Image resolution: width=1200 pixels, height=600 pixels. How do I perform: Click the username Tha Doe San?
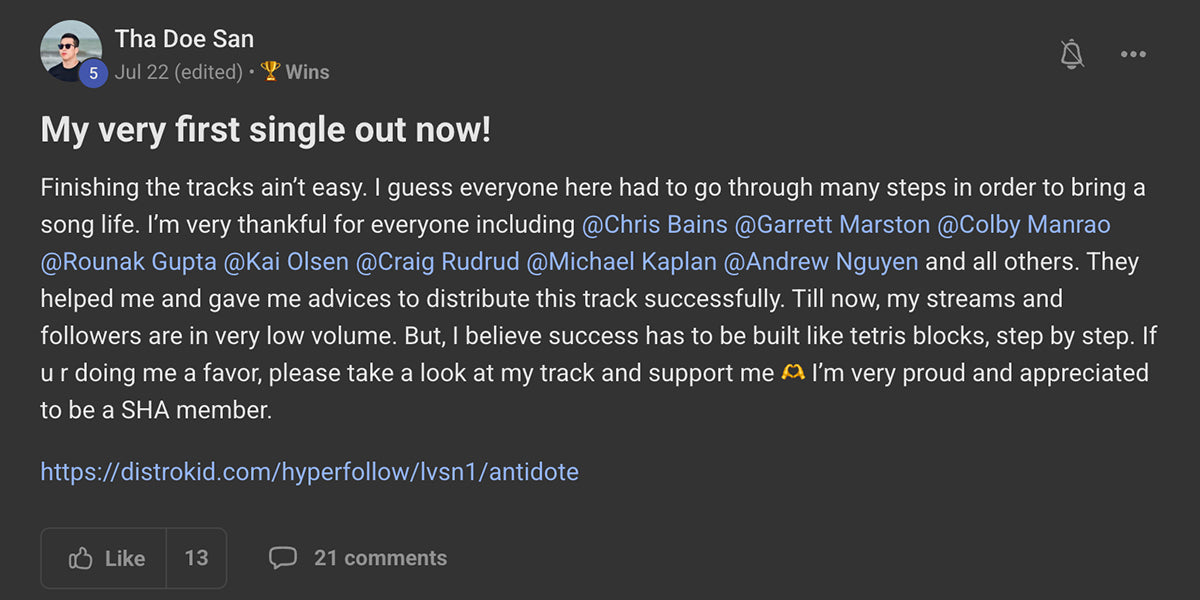184,38
